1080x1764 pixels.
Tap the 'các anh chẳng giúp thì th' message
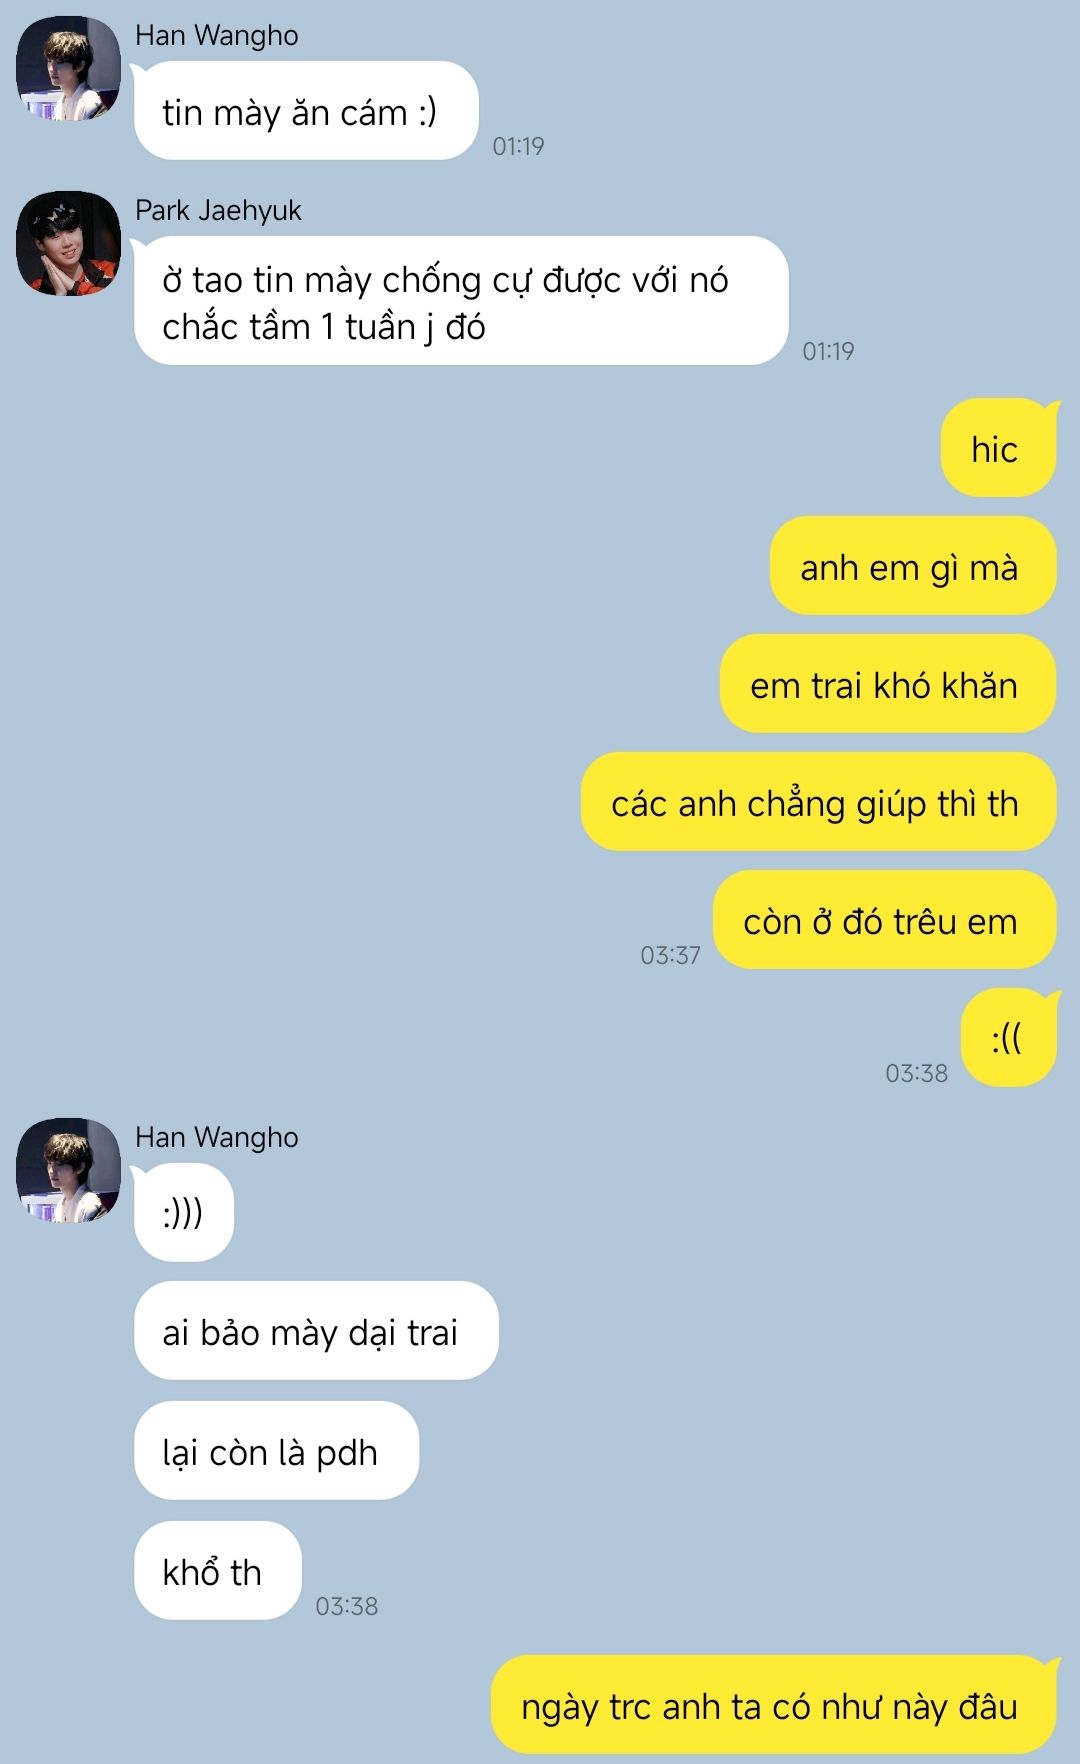pyautogui.click(x=819, y=802)
